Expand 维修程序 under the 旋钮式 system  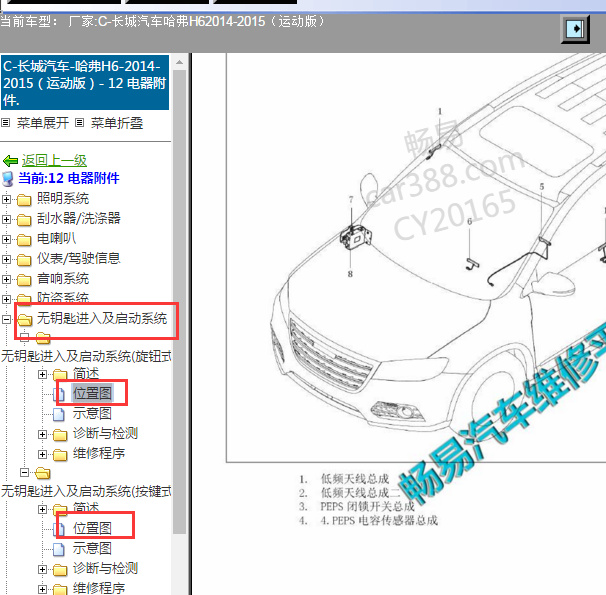pyautogui.click(x=43, y=455)
